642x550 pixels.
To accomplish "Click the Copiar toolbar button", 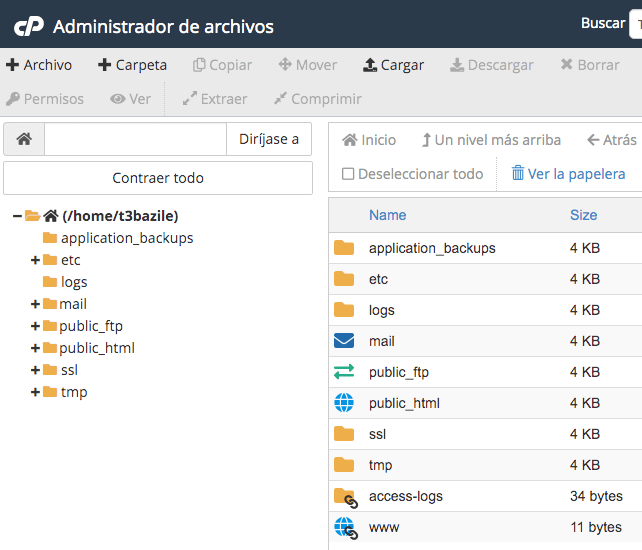I will [222, 65].
